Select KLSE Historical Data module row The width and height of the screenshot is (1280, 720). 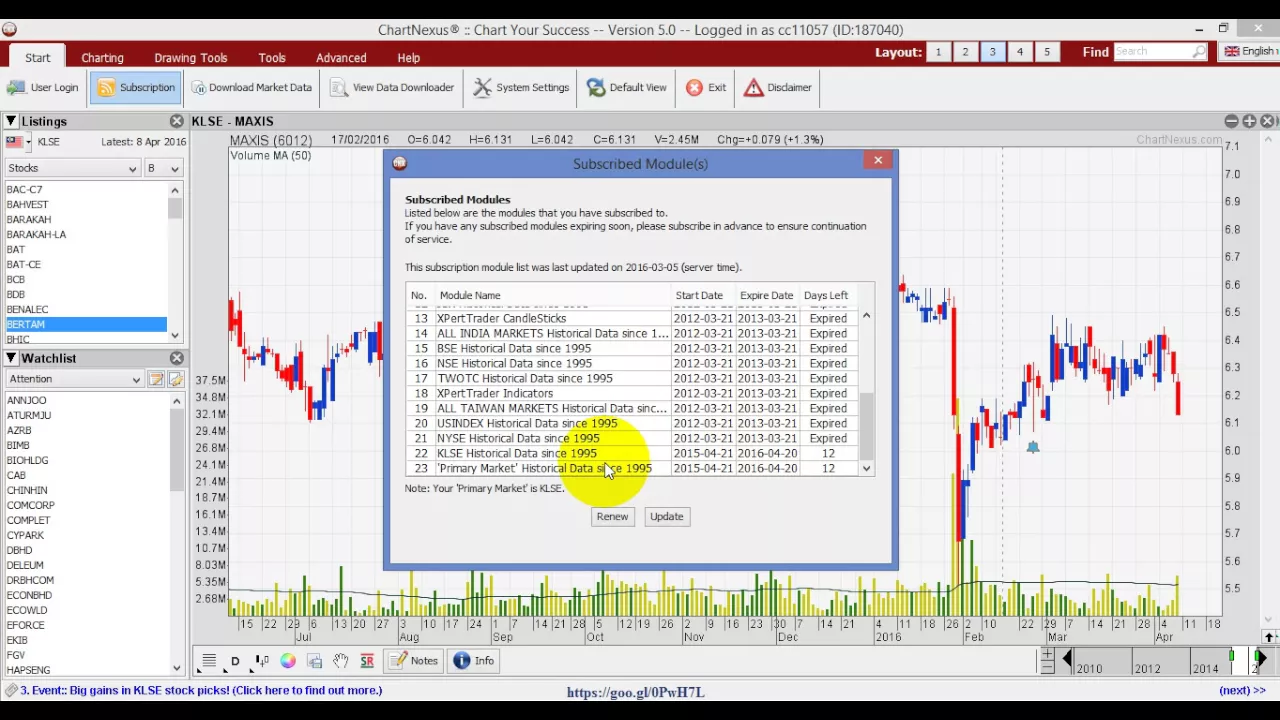click(x=632, y=453)
